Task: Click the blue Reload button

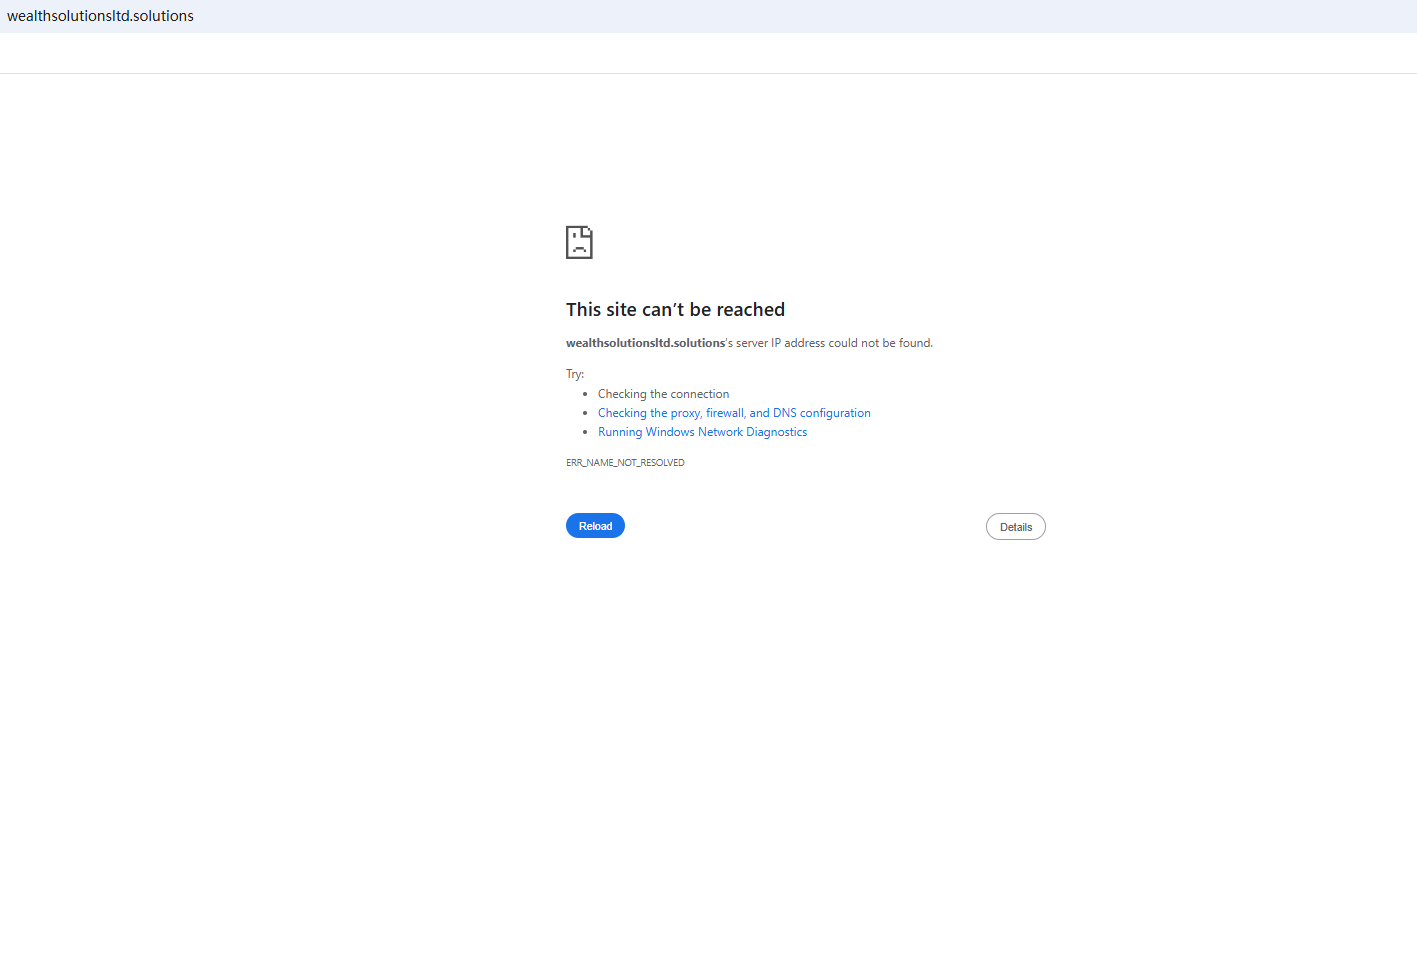Action: [595, 526]
